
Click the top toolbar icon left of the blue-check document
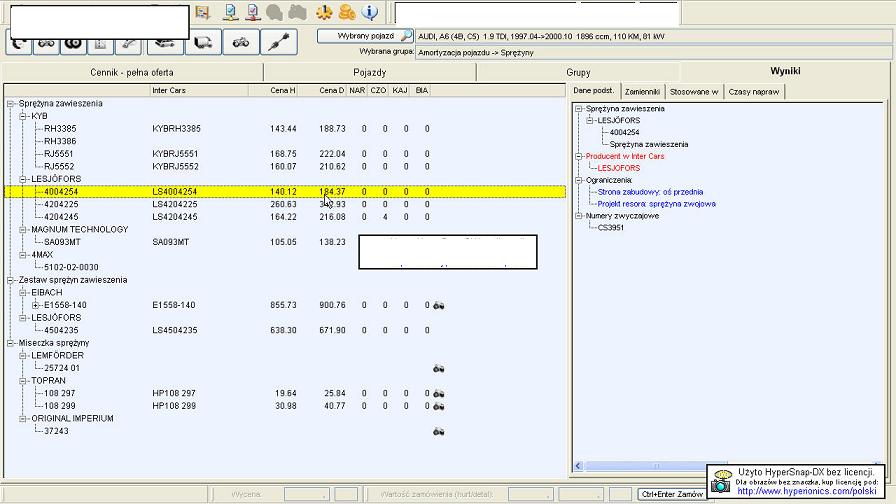click(202, 11)
